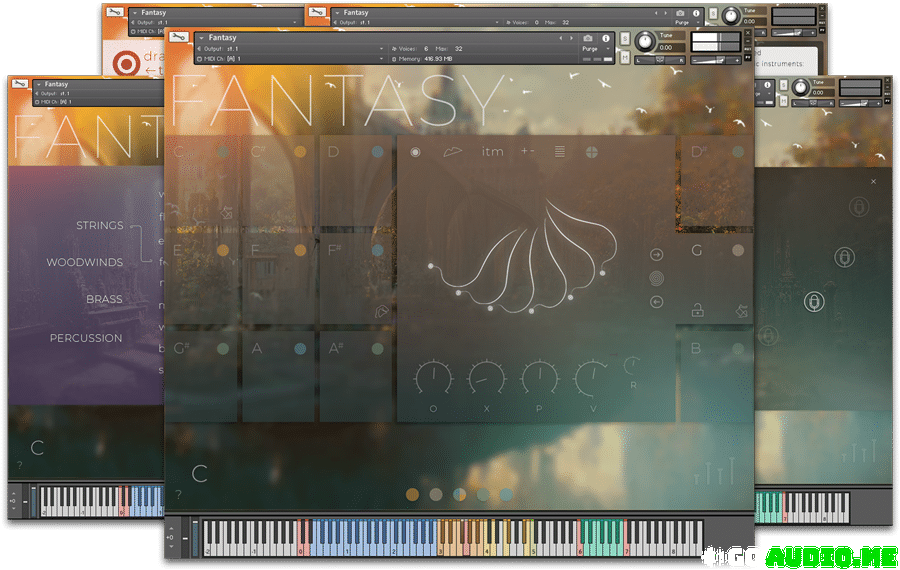Go to next instrument arrow in front header
Image resolution: width=900 pixels, height=570 pixels.
[x=571, y=38]
